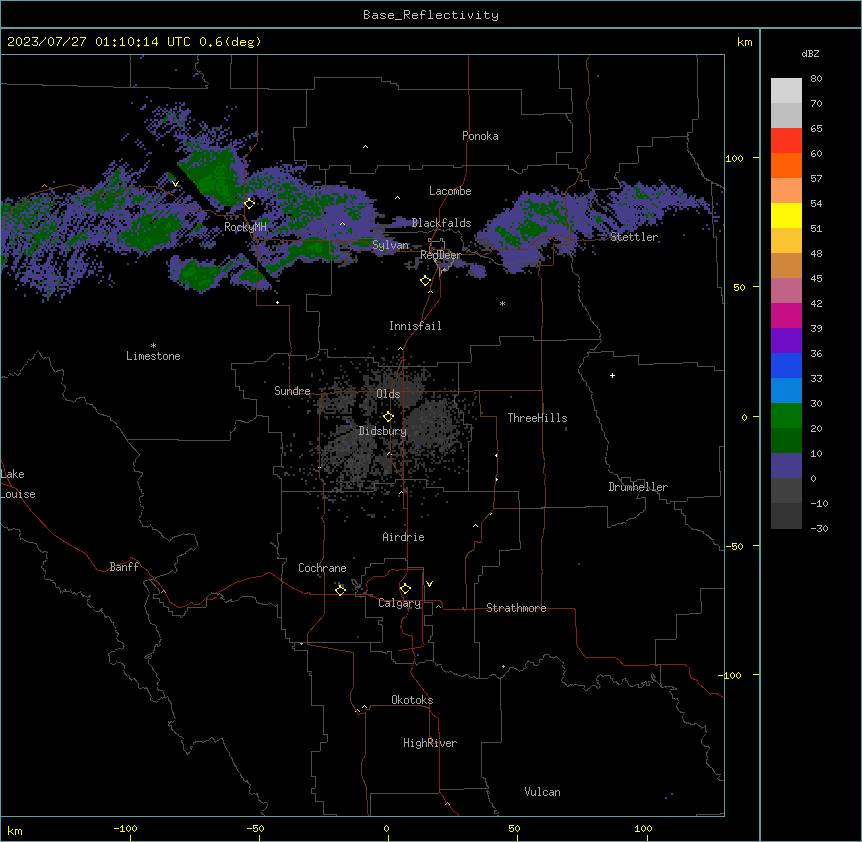The image size is (862, 842).
Task: Click the -100 km mark on bottom axis
Action: (125, 828)
